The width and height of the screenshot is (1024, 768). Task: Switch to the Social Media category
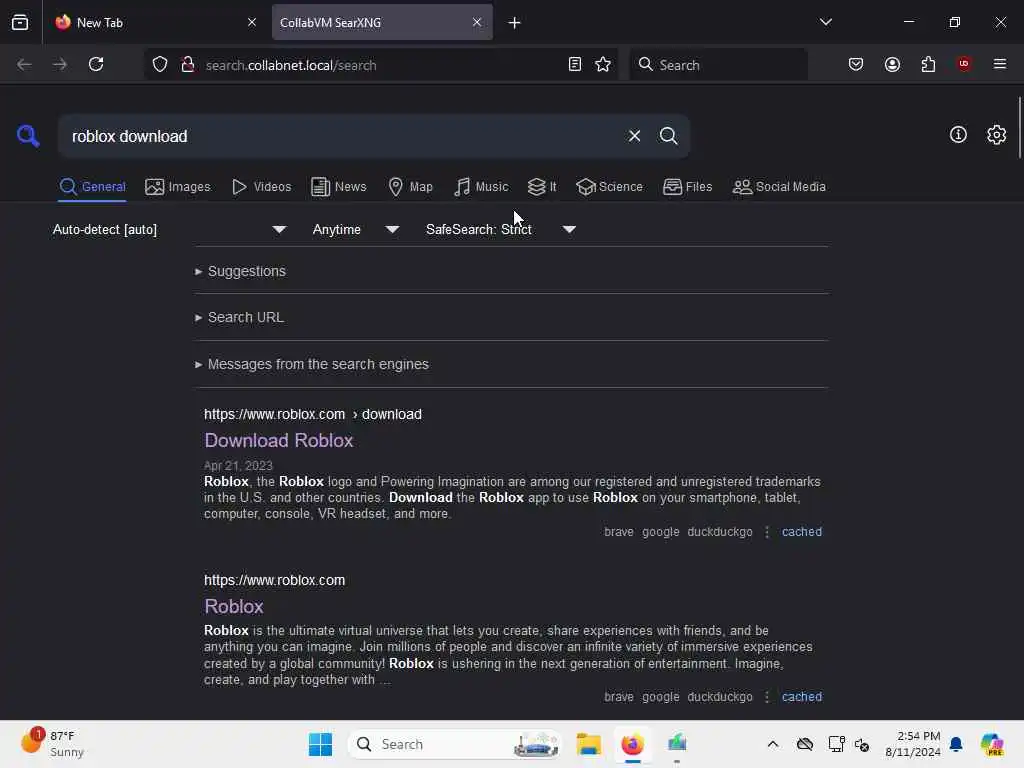[x=779, y=187]
